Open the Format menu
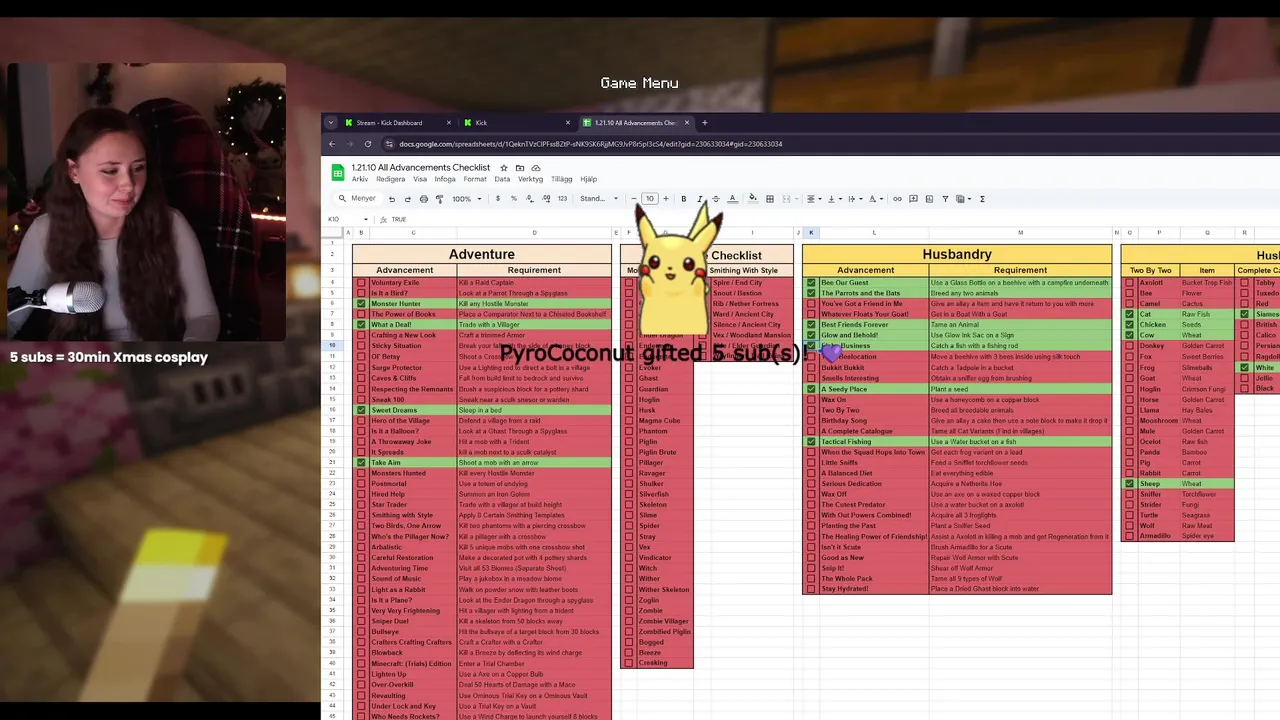The width and height of the screenshot is (1280, 720). pyautogui.click(x=475, y=179)
